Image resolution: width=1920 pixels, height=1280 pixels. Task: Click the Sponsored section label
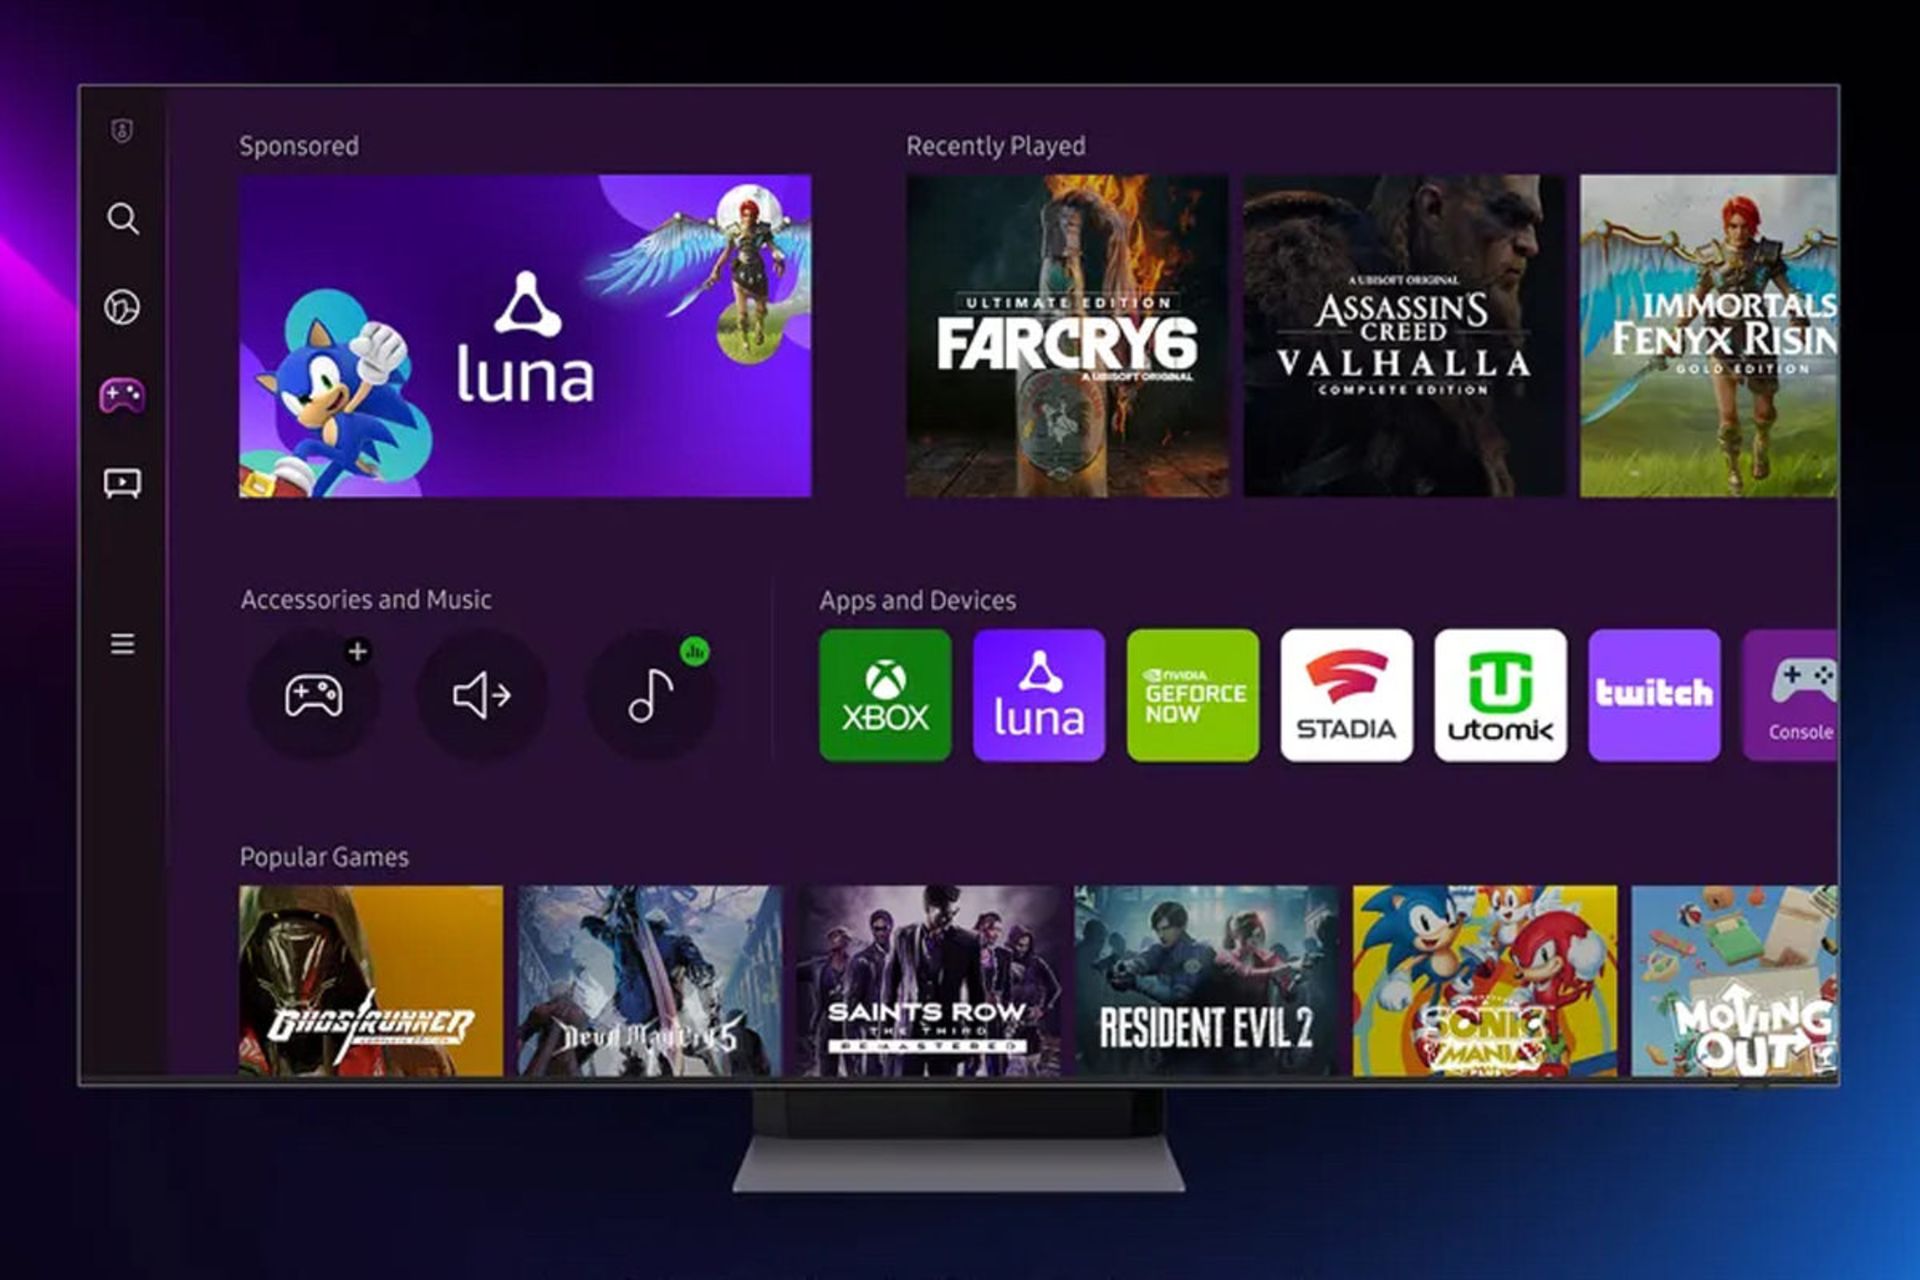coord(299,146)
